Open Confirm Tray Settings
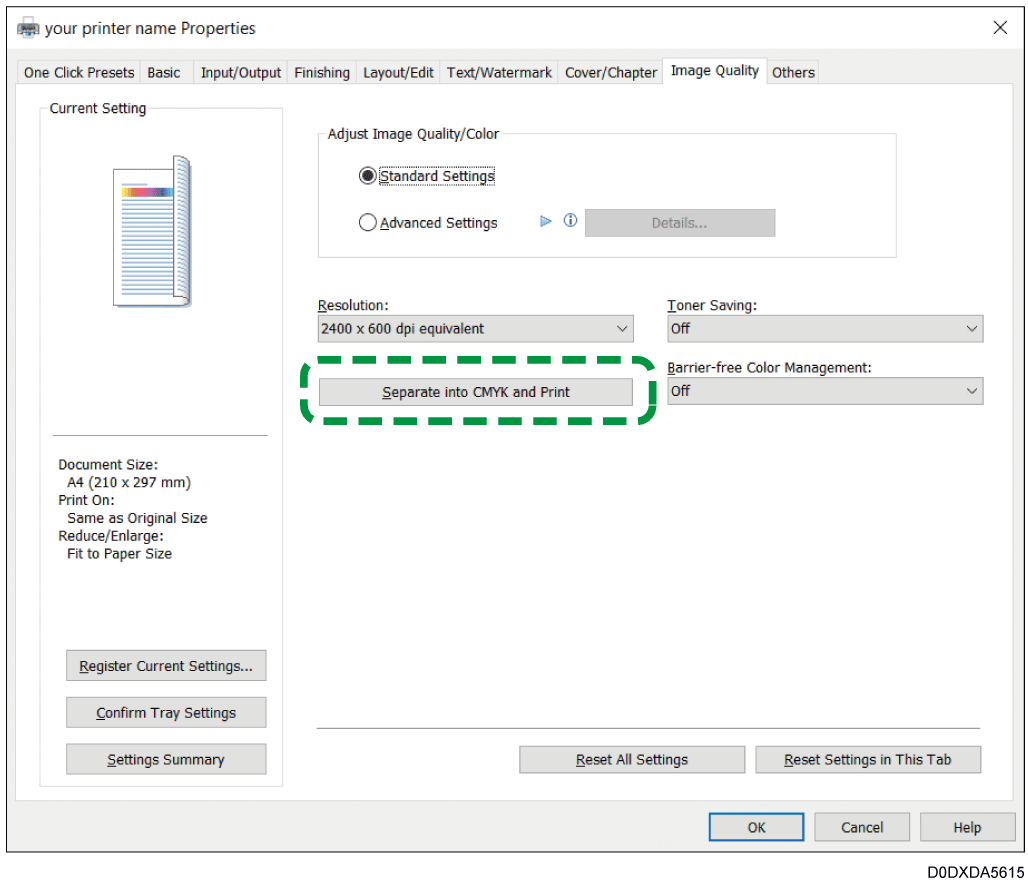Viewport: 1028px width, 885px height. 166,713
